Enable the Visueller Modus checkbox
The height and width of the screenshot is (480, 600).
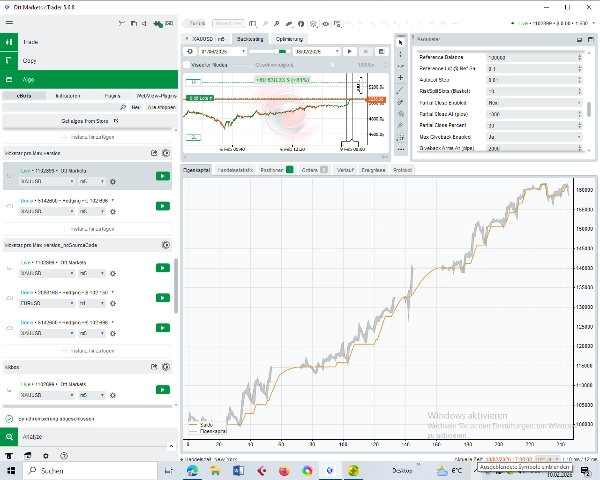[x=187, y=65]
